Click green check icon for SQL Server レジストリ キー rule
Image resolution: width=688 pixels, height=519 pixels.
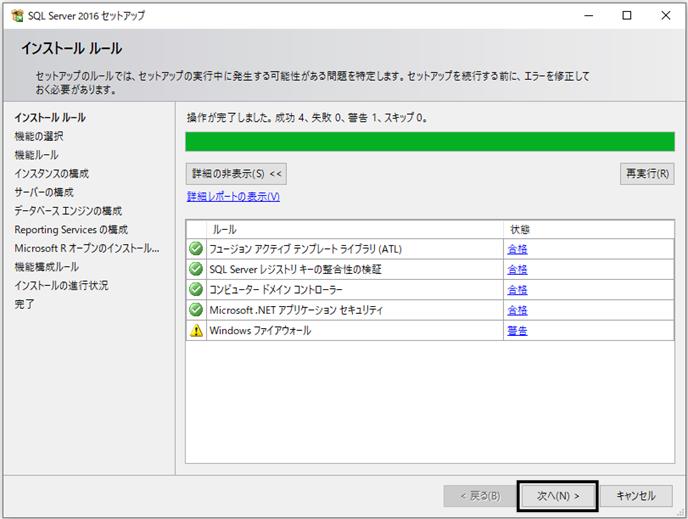click(196, 269)
